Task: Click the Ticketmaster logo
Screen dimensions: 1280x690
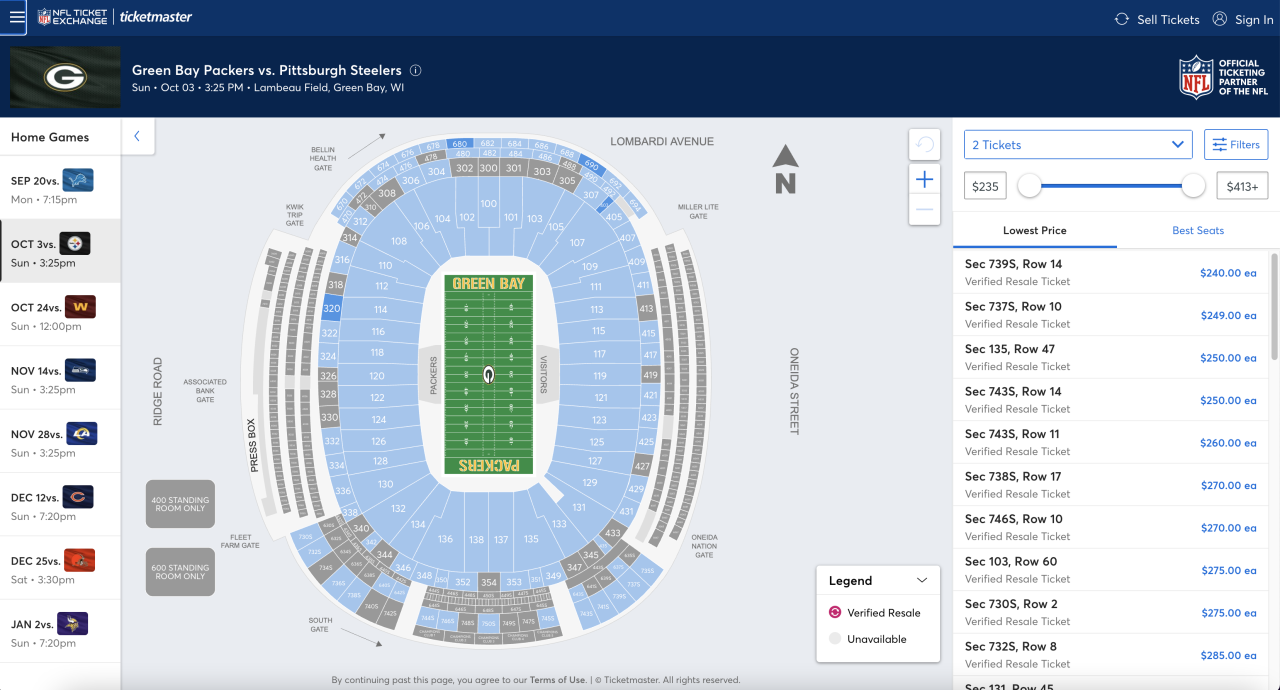Action: point(156,17)
